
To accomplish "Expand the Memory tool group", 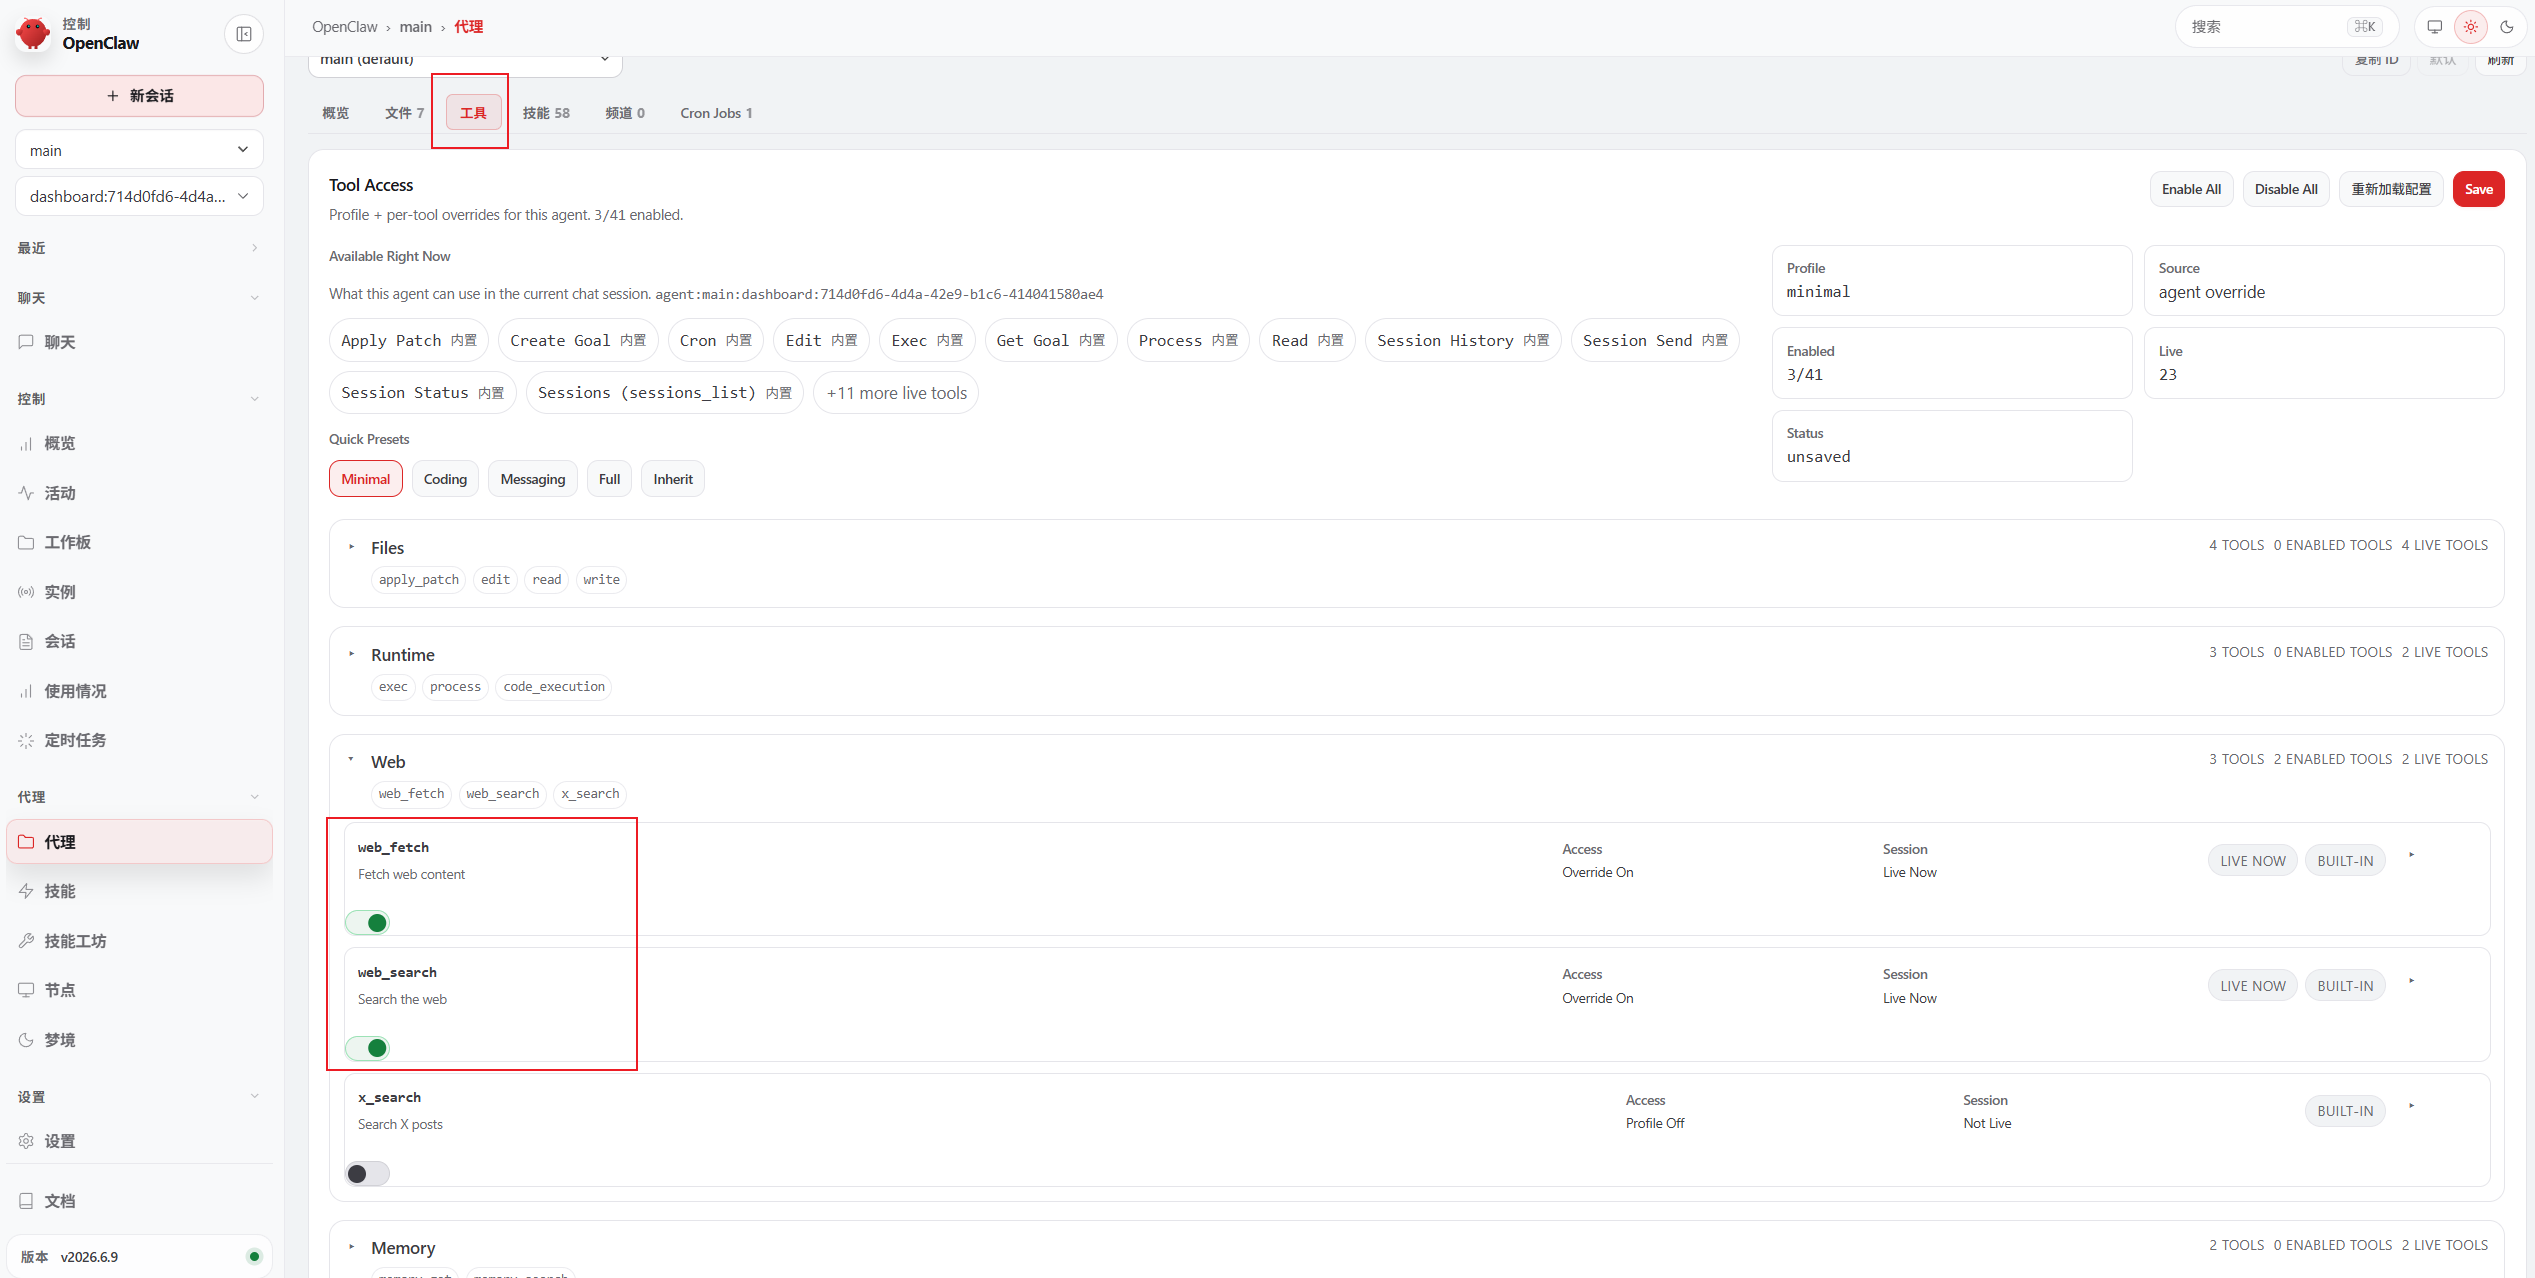I will point(352,1247).
